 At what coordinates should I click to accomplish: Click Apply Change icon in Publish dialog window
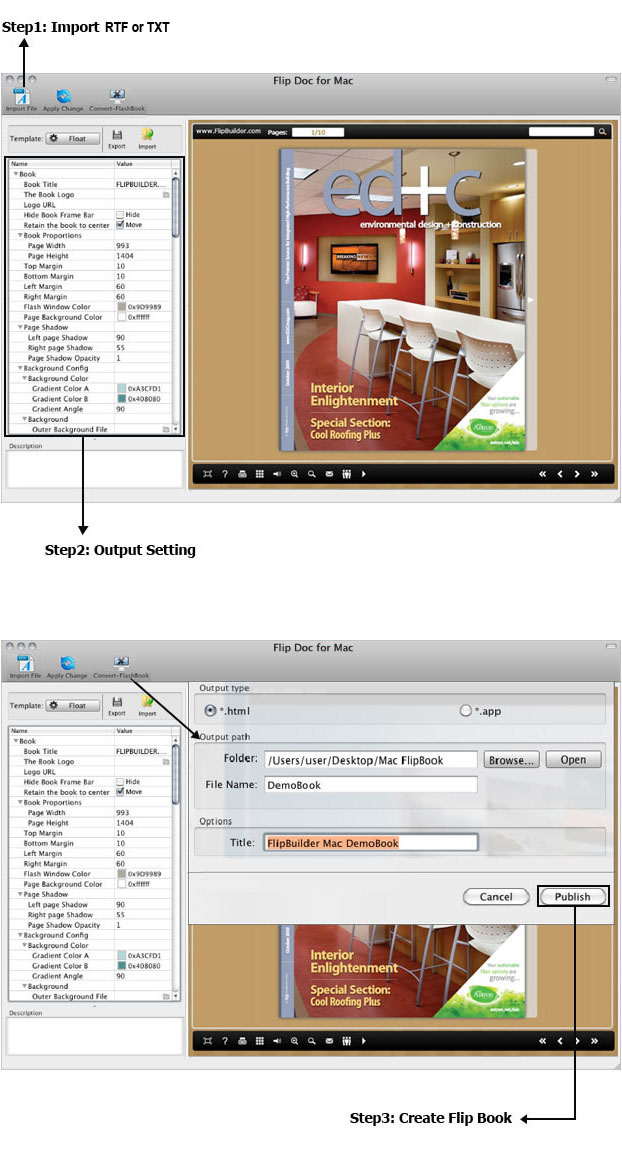tap(67, 663)
